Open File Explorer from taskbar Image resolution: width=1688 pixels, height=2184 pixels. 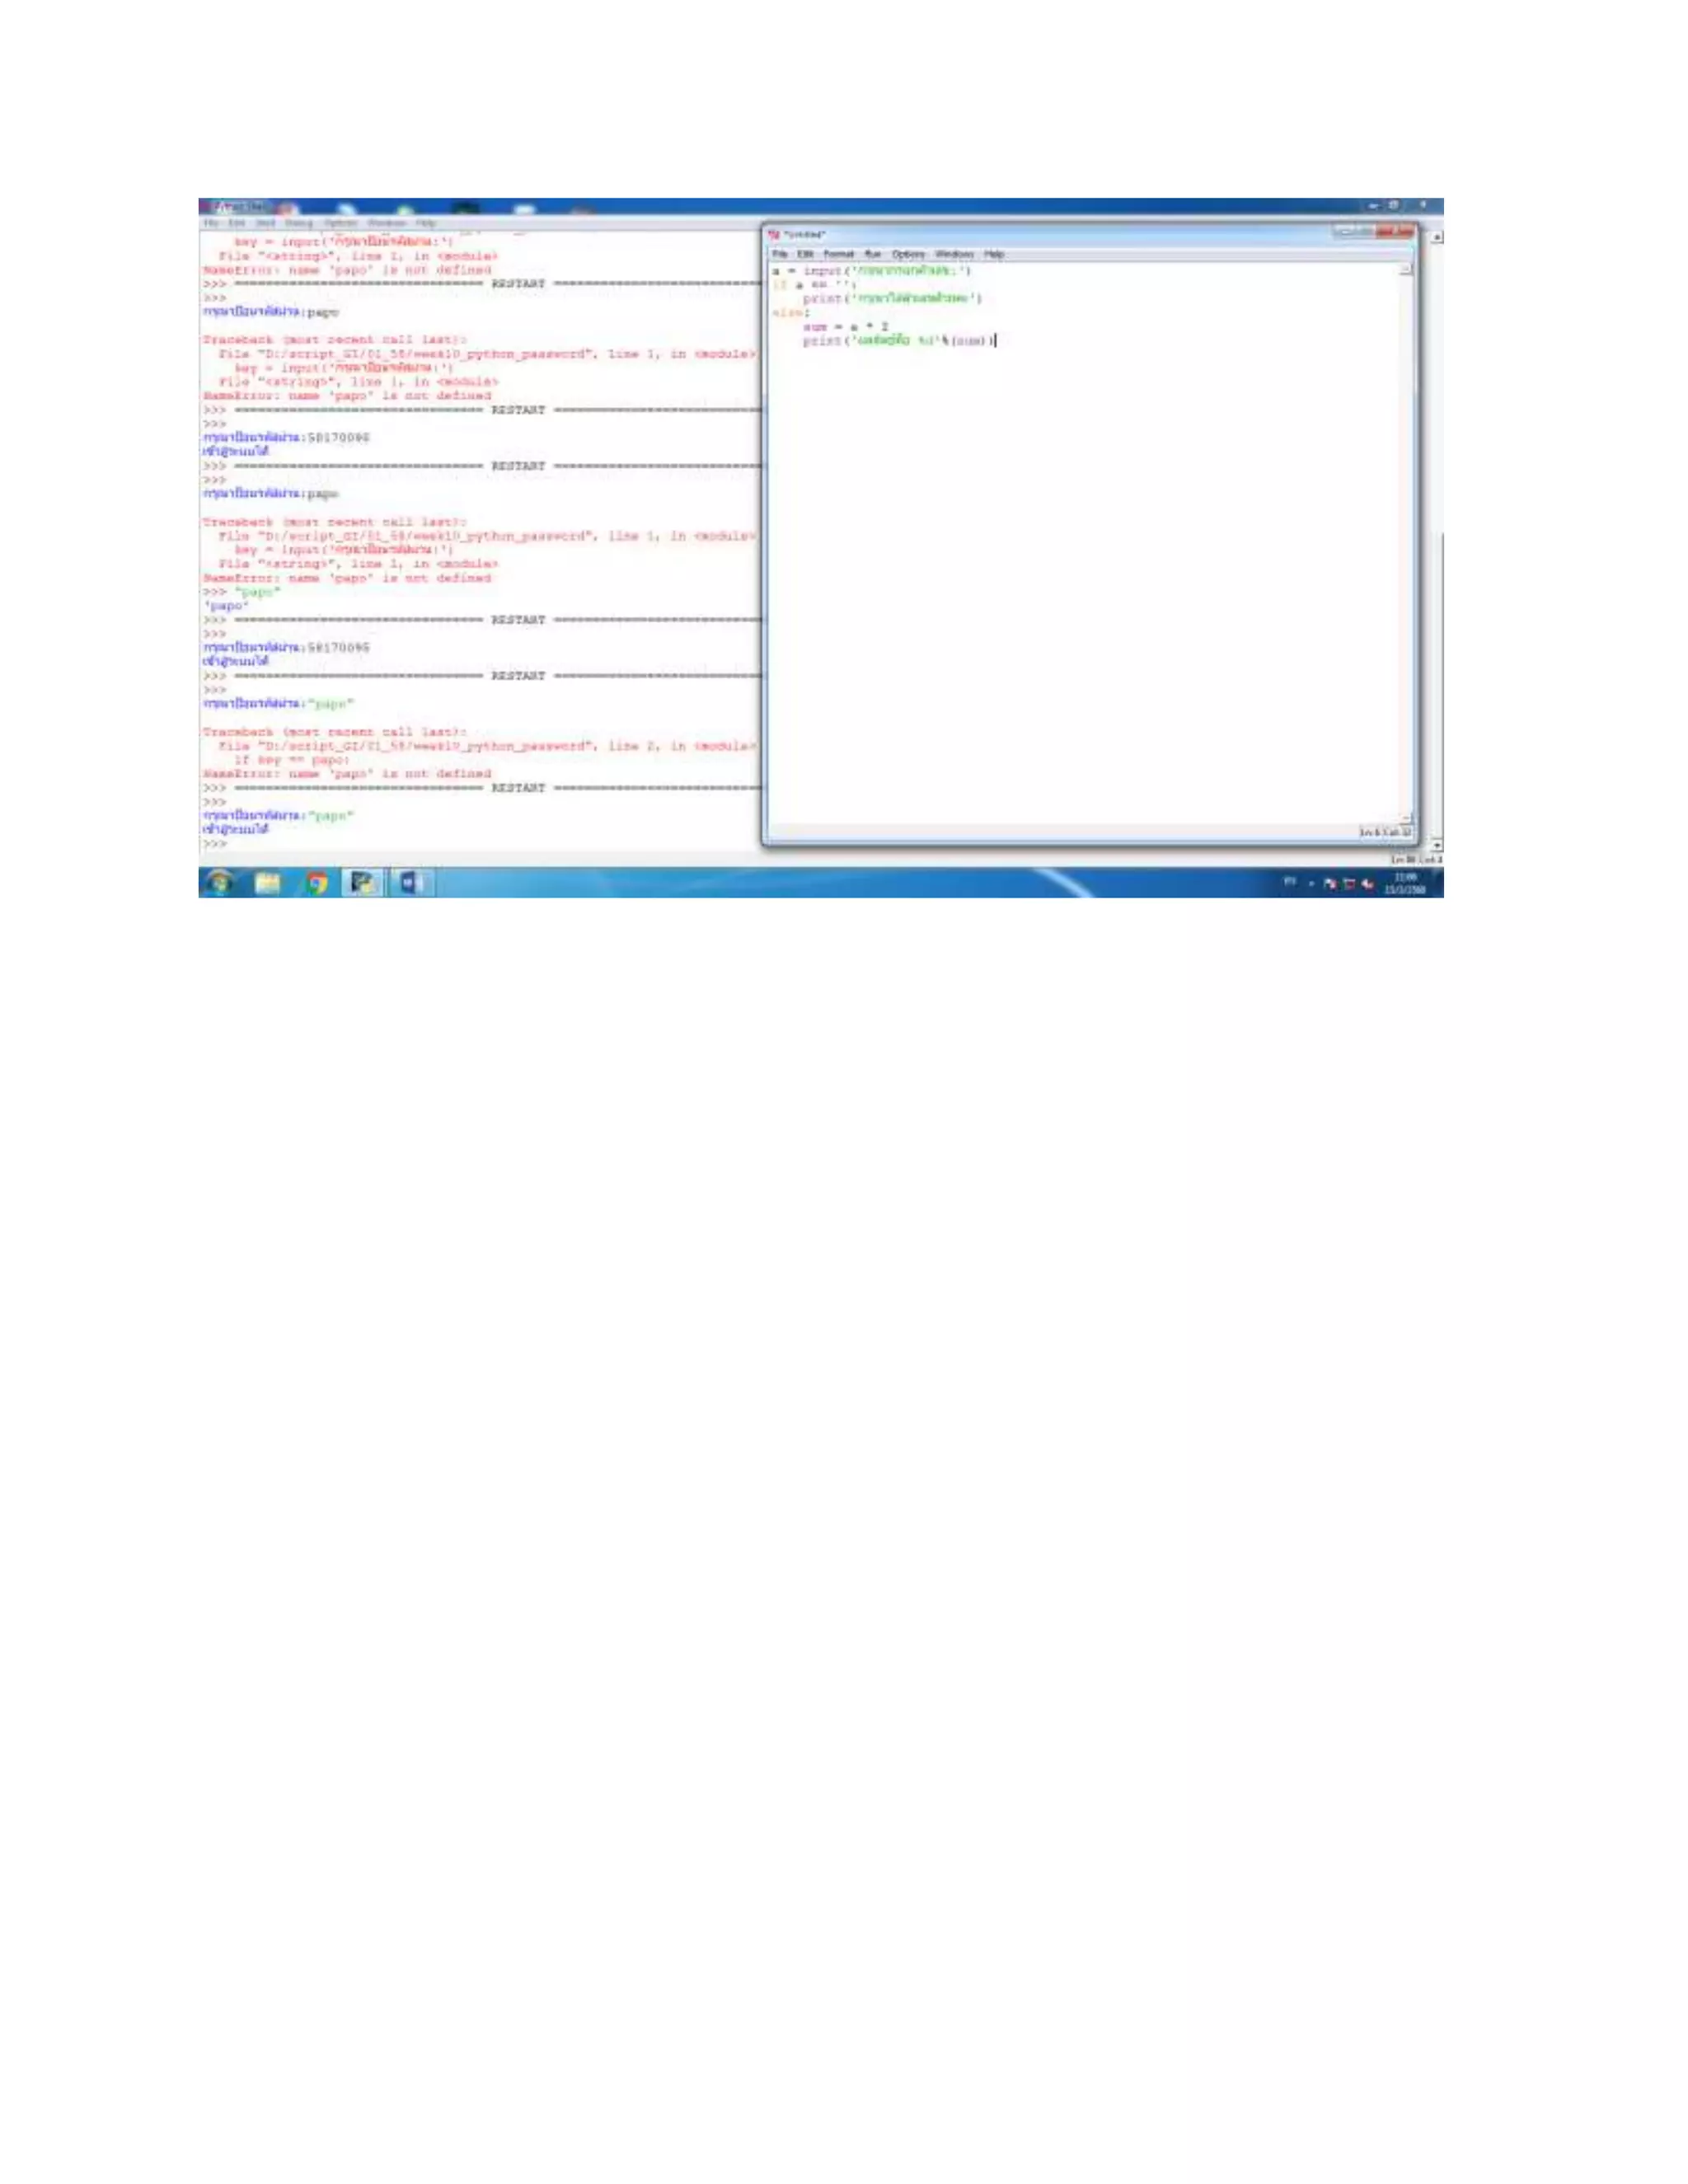[267, 883]
